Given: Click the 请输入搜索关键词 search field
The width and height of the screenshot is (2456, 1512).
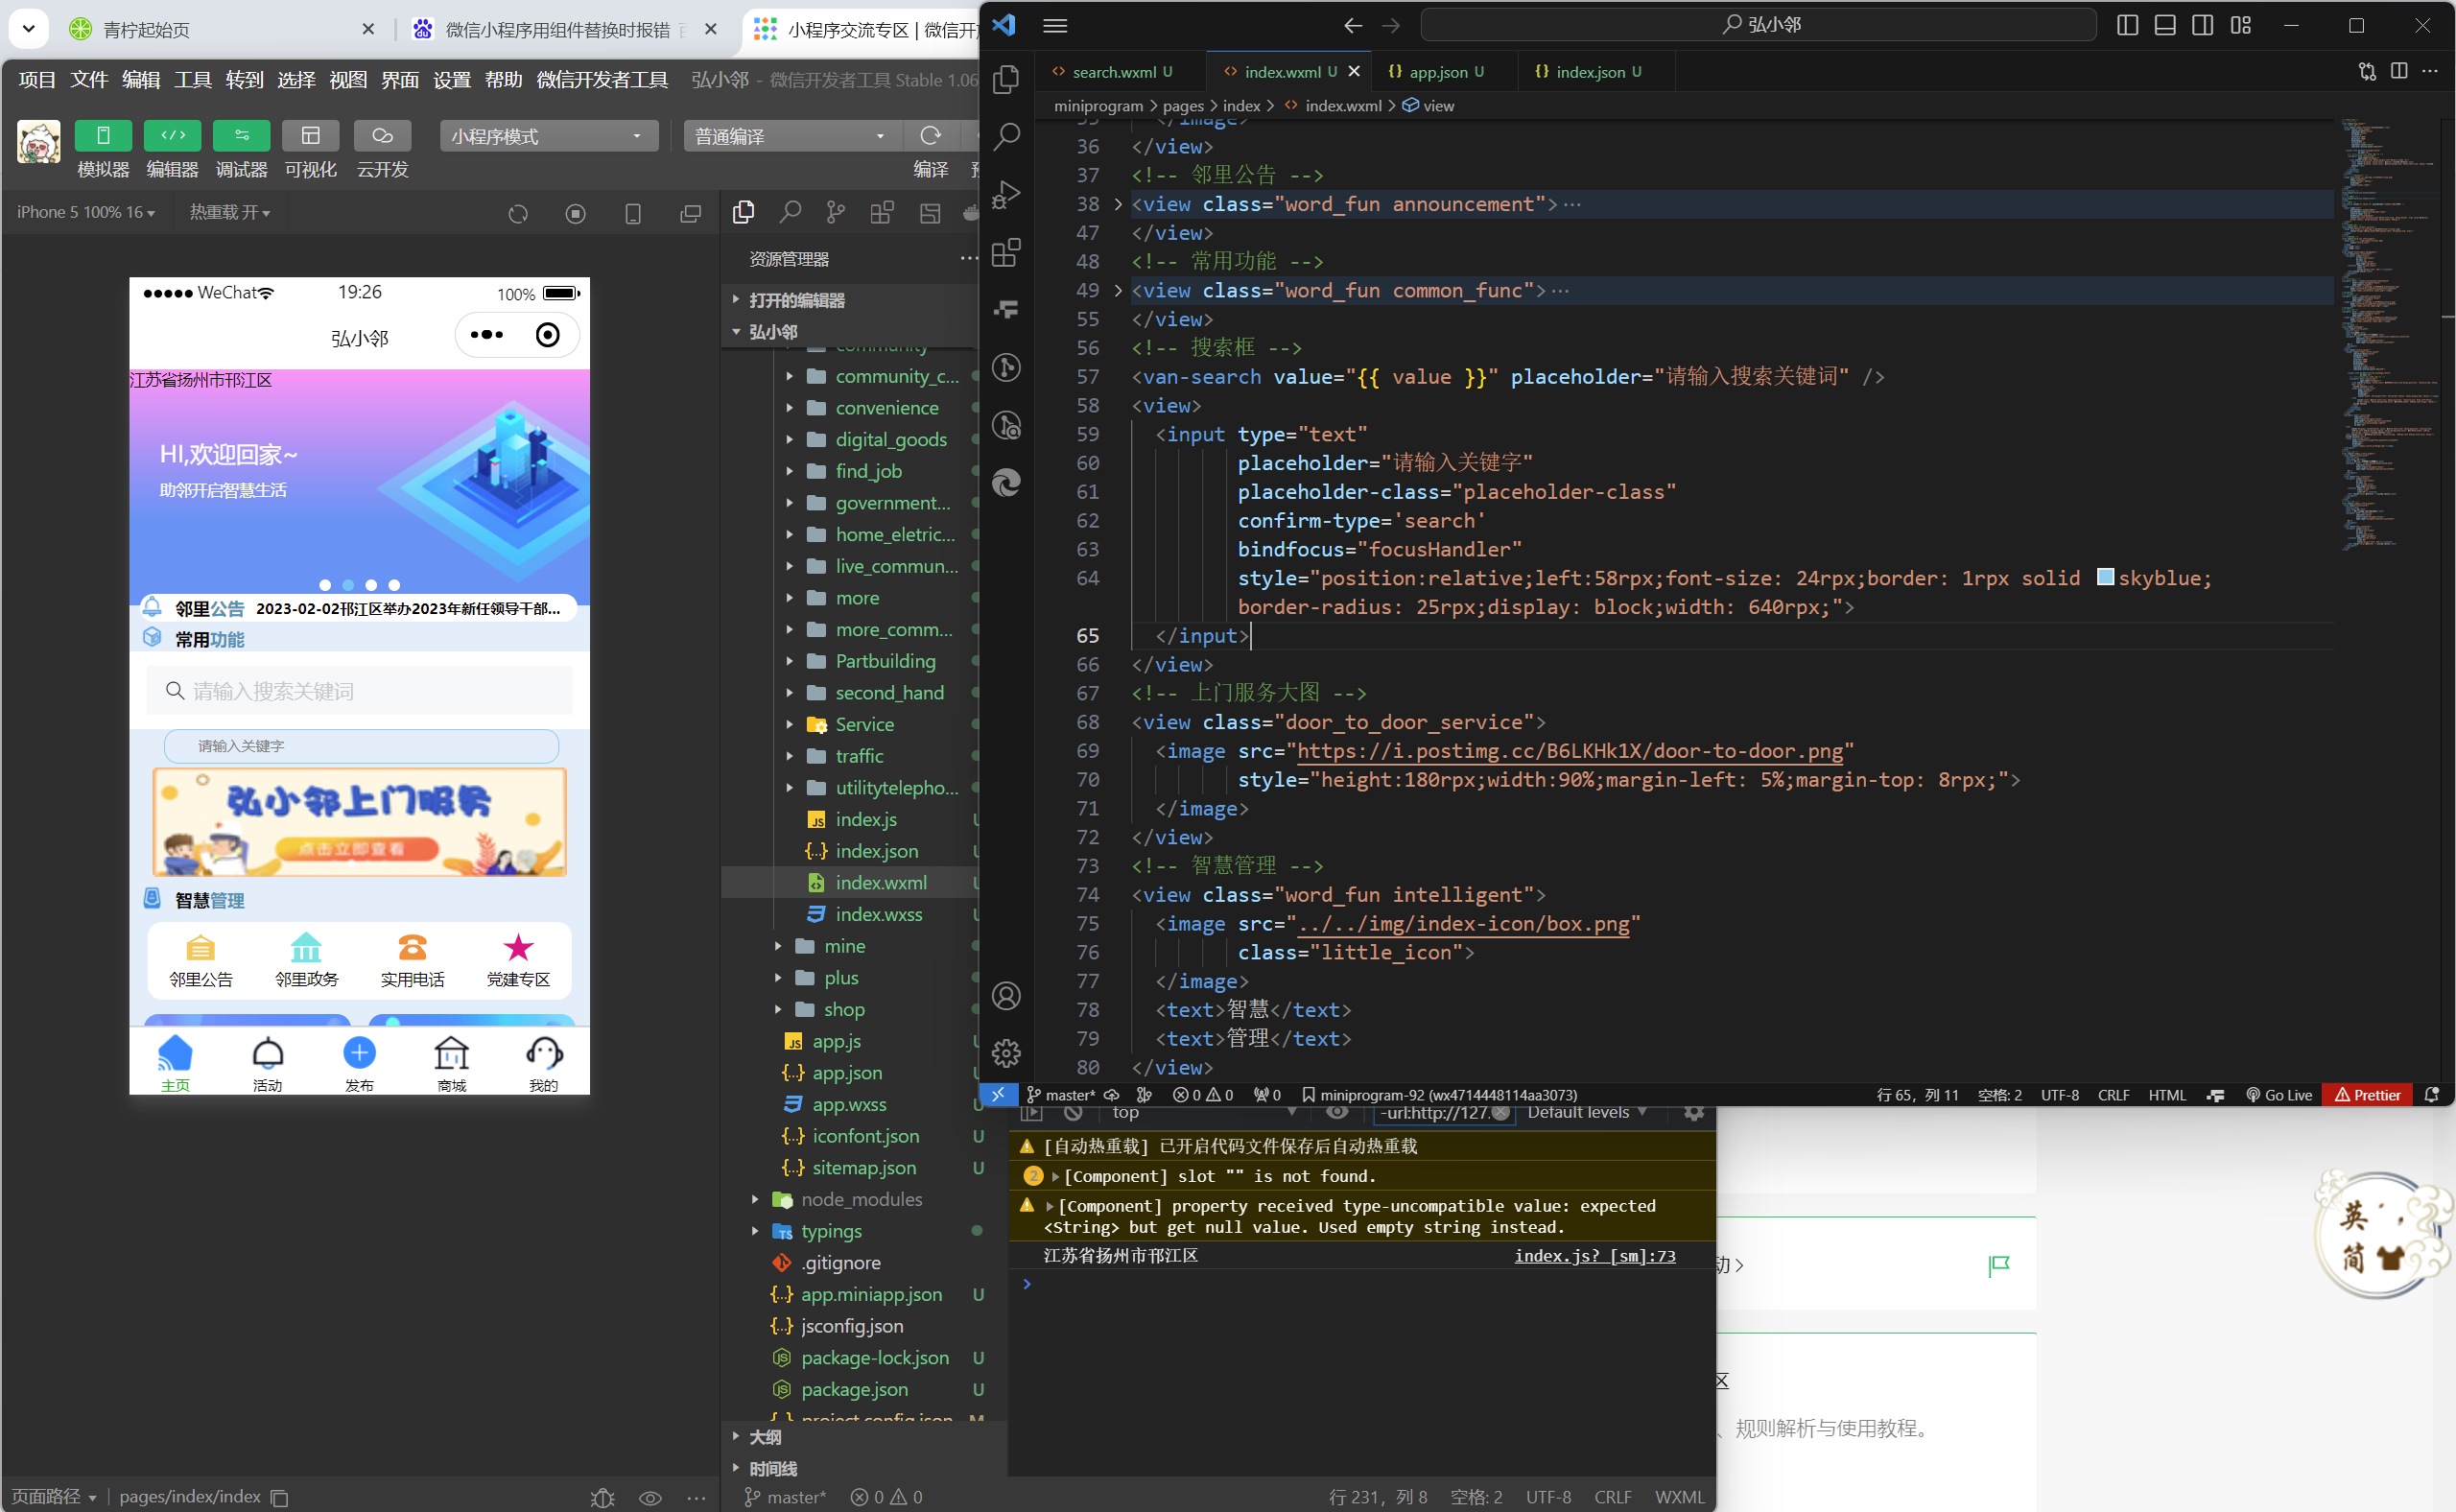Looking at the screenshot, I should [x=360, y=691].
